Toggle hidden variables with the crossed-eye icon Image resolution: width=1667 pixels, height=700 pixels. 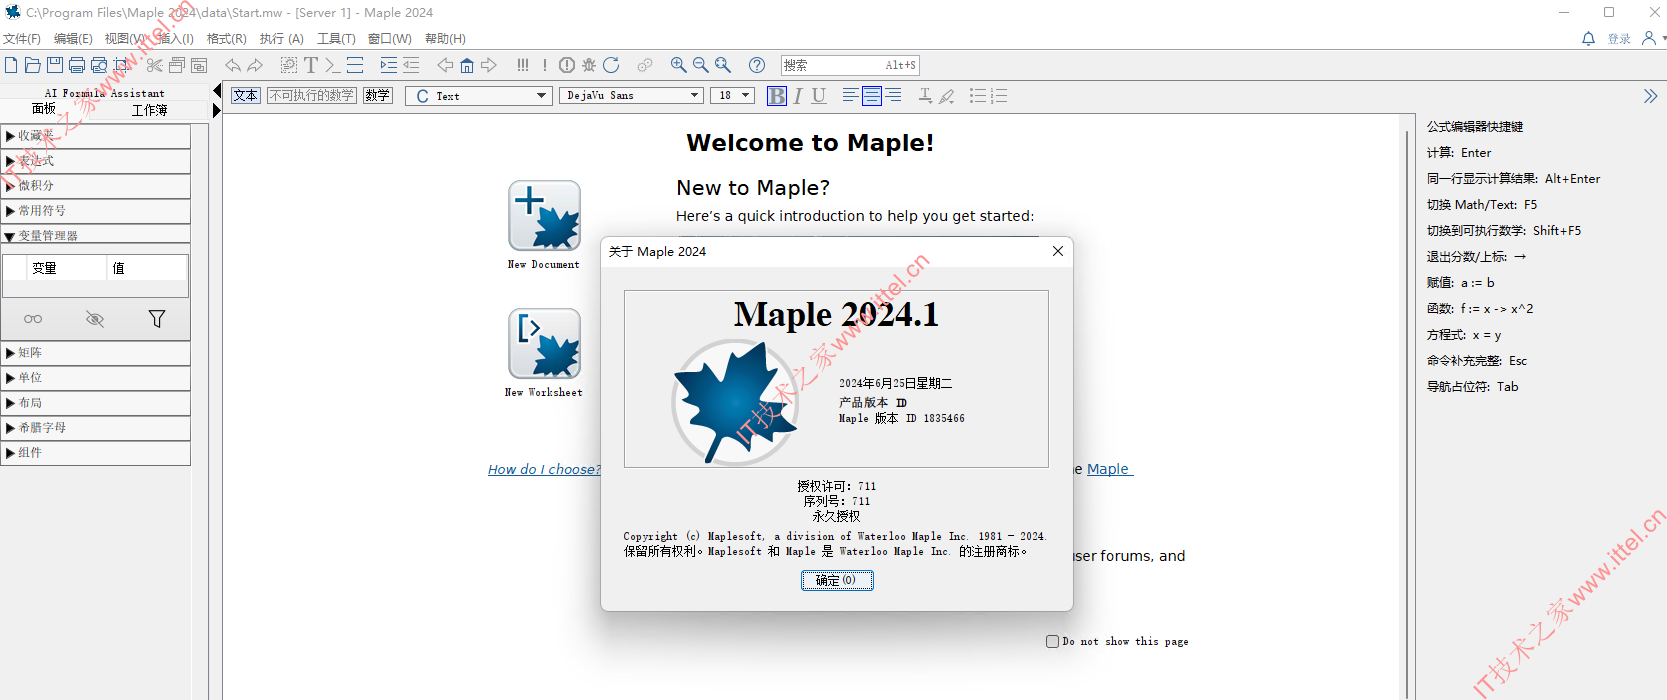95,319
